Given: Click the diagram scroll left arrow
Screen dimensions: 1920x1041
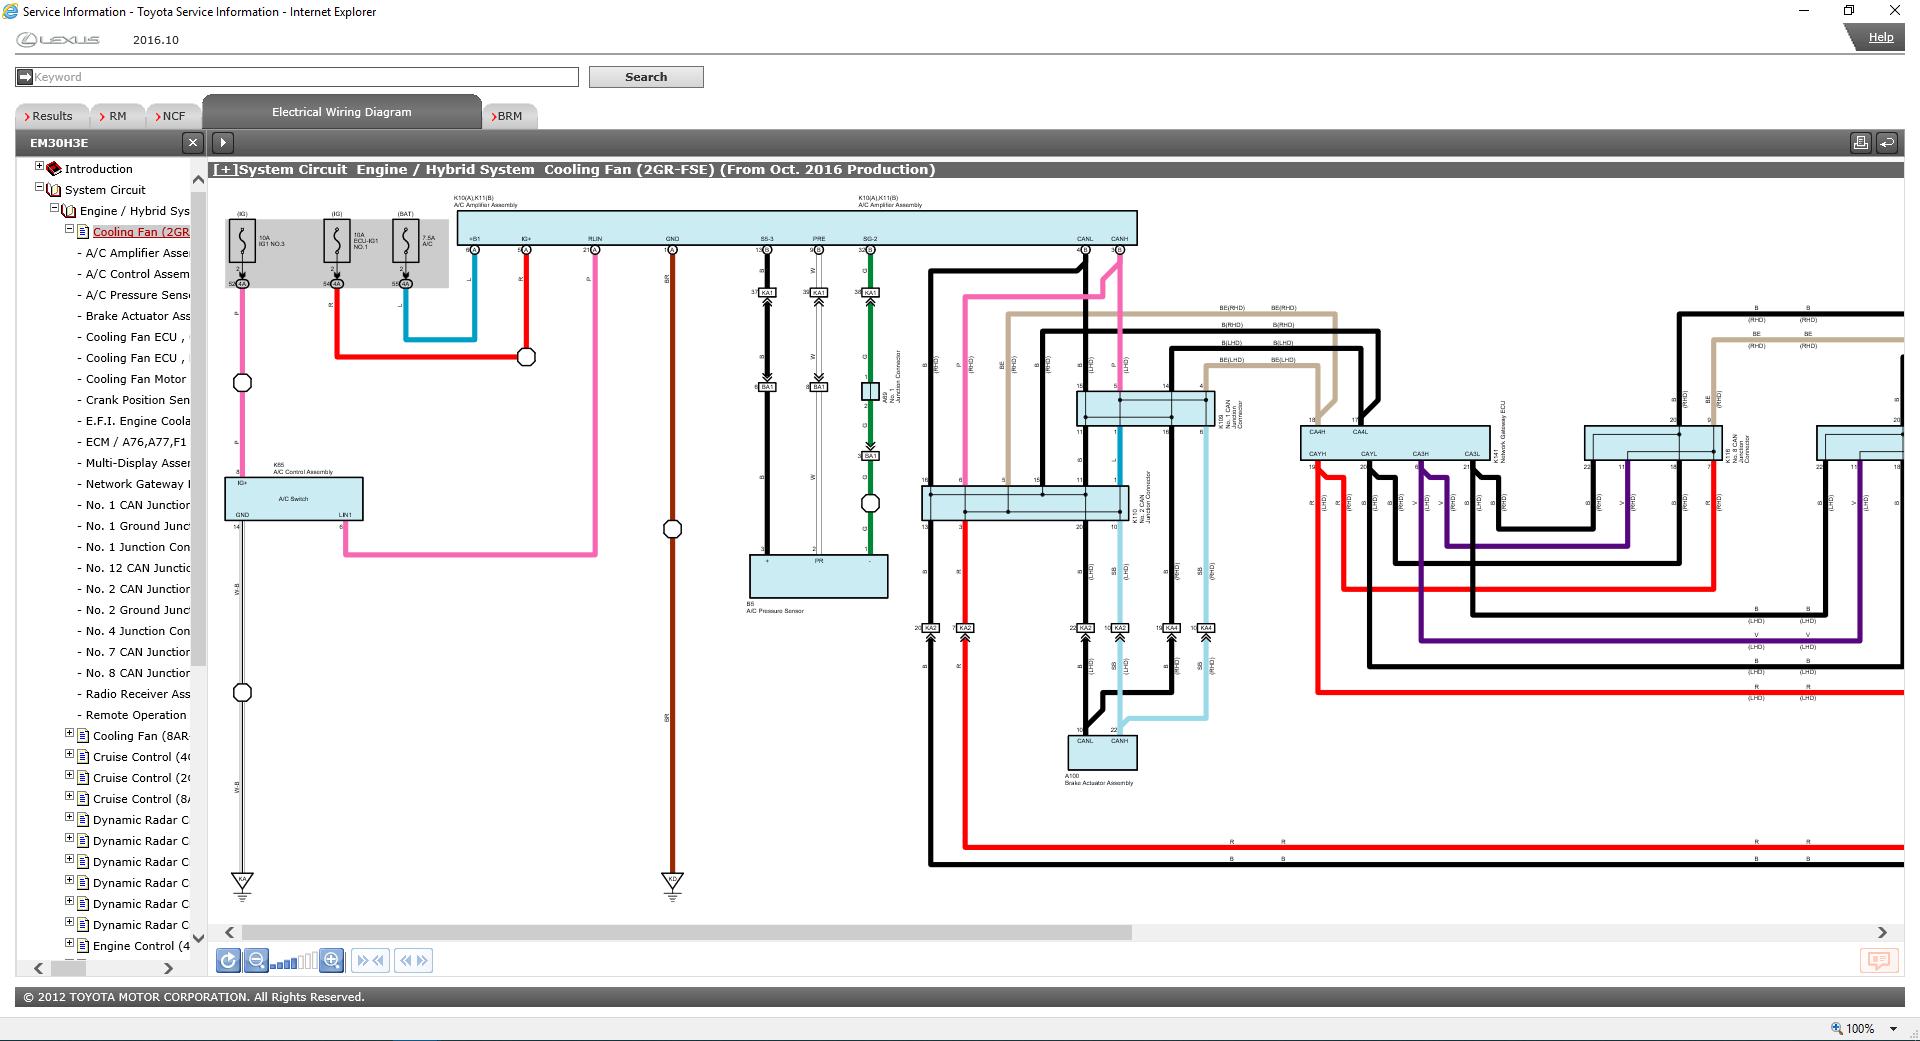Looking at the screenshot, I should coord(230,932).
